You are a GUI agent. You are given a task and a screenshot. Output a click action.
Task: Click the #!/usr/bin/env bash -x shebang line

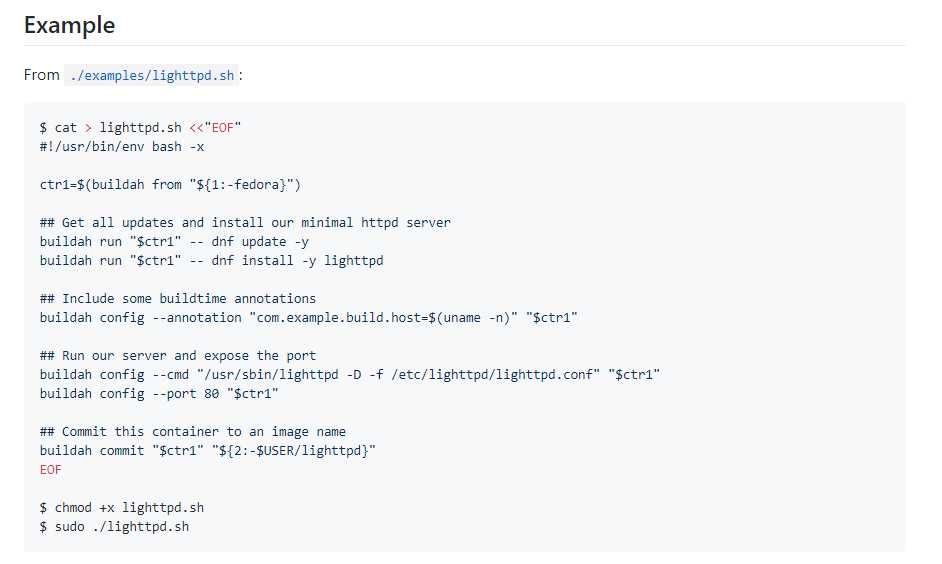pos(122,147)
